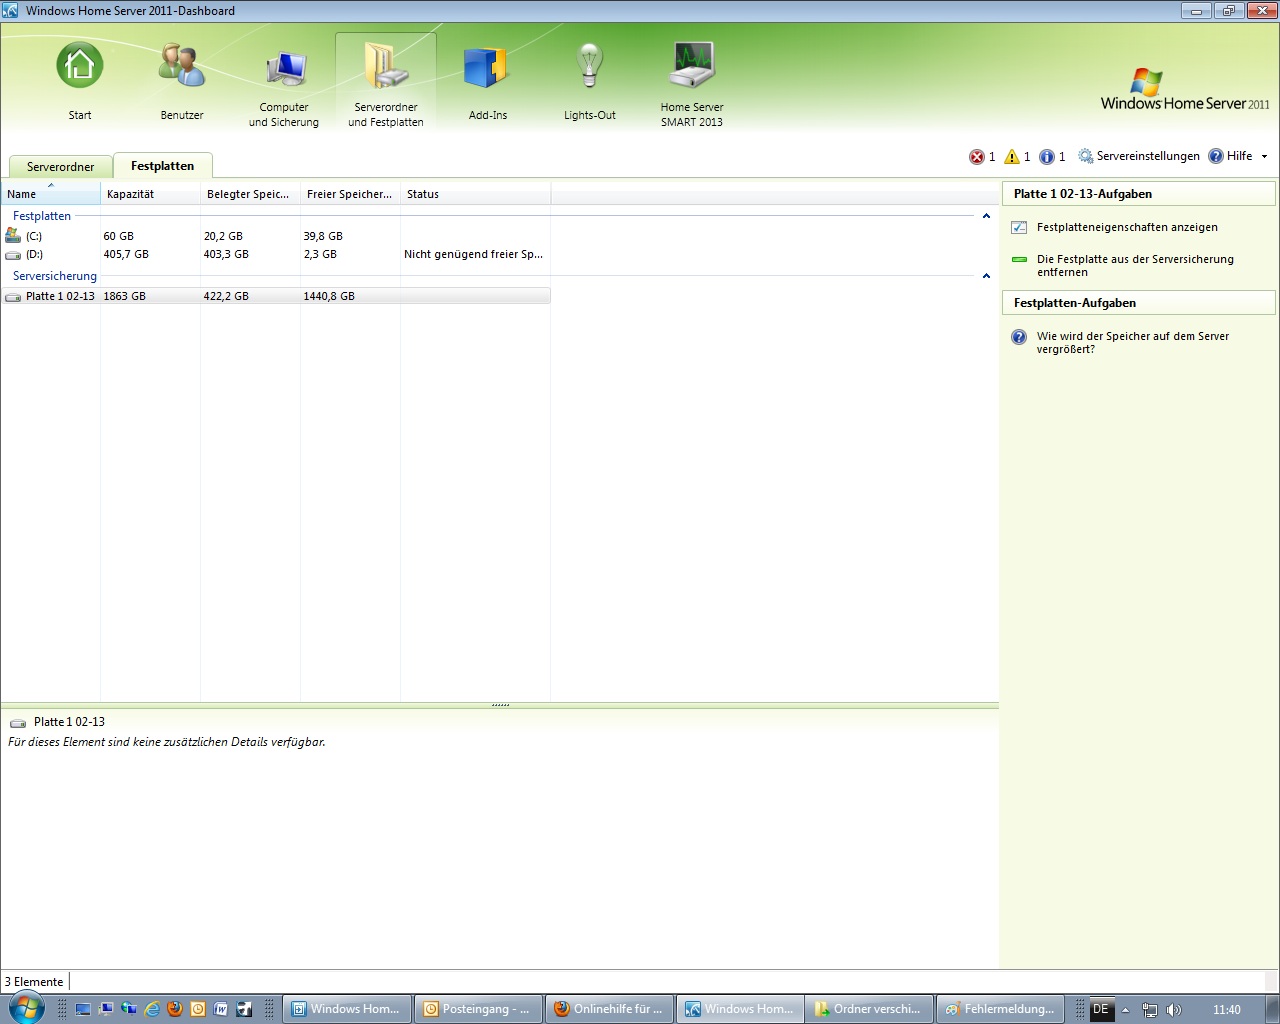Launch Firefox from quick launch
This screenshot has height=1024, width=1280.
click(175, 1009)
